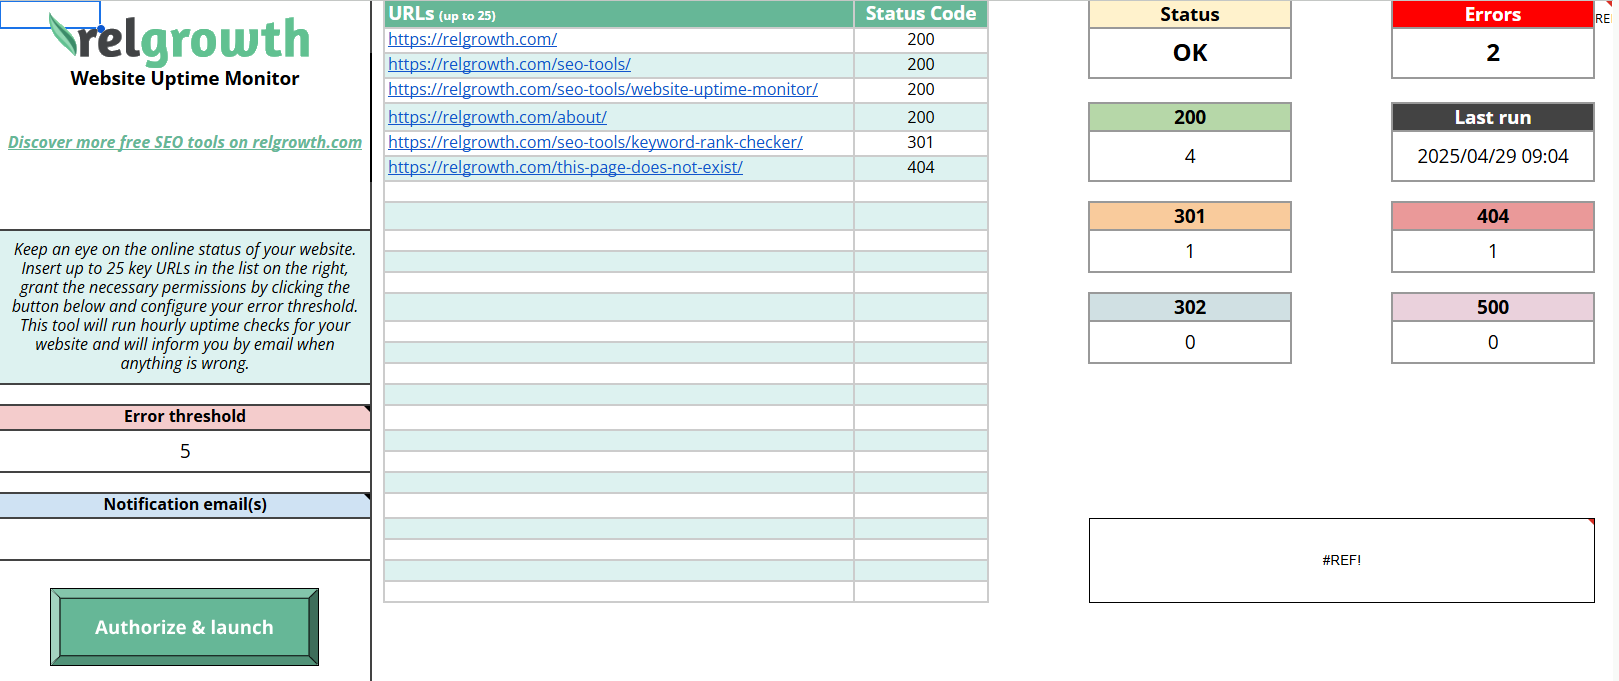
Task: Select the count 1 under the 404 header
Action: [x=1493, y=251]
